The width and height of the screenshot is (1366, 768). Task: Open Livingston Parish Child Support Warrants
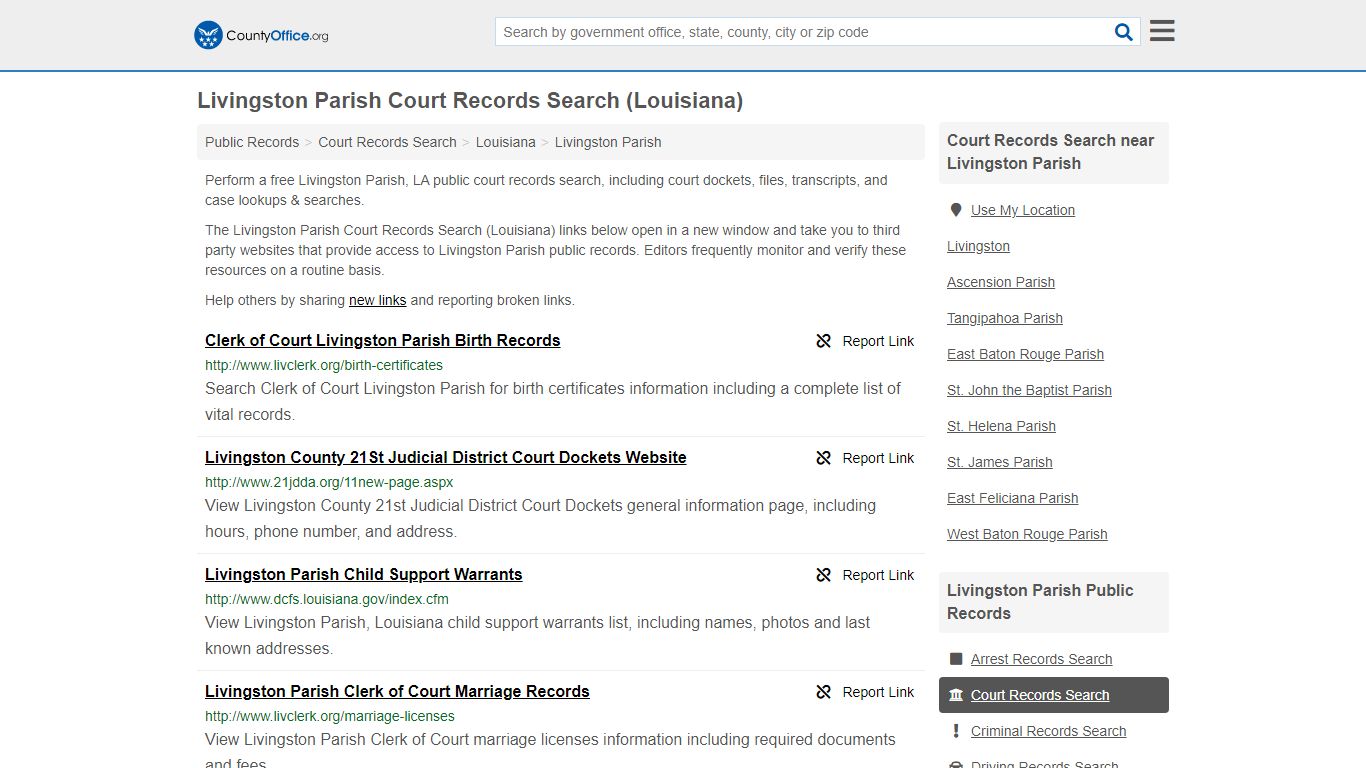tap(364, 574)
